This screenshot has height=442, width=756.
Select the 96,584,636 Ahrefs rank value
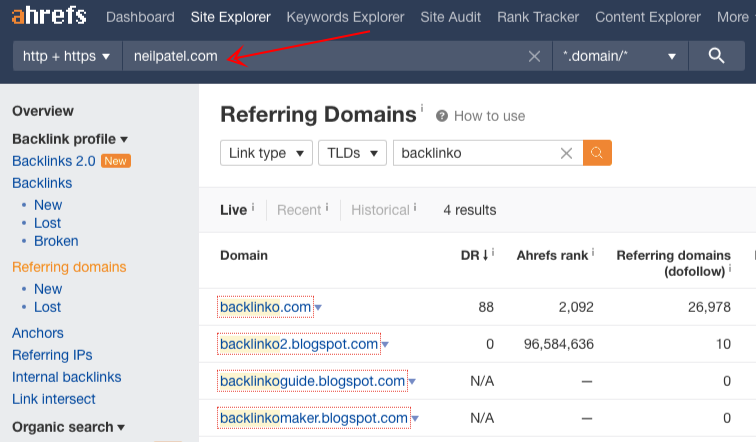[x=559, y=344]
